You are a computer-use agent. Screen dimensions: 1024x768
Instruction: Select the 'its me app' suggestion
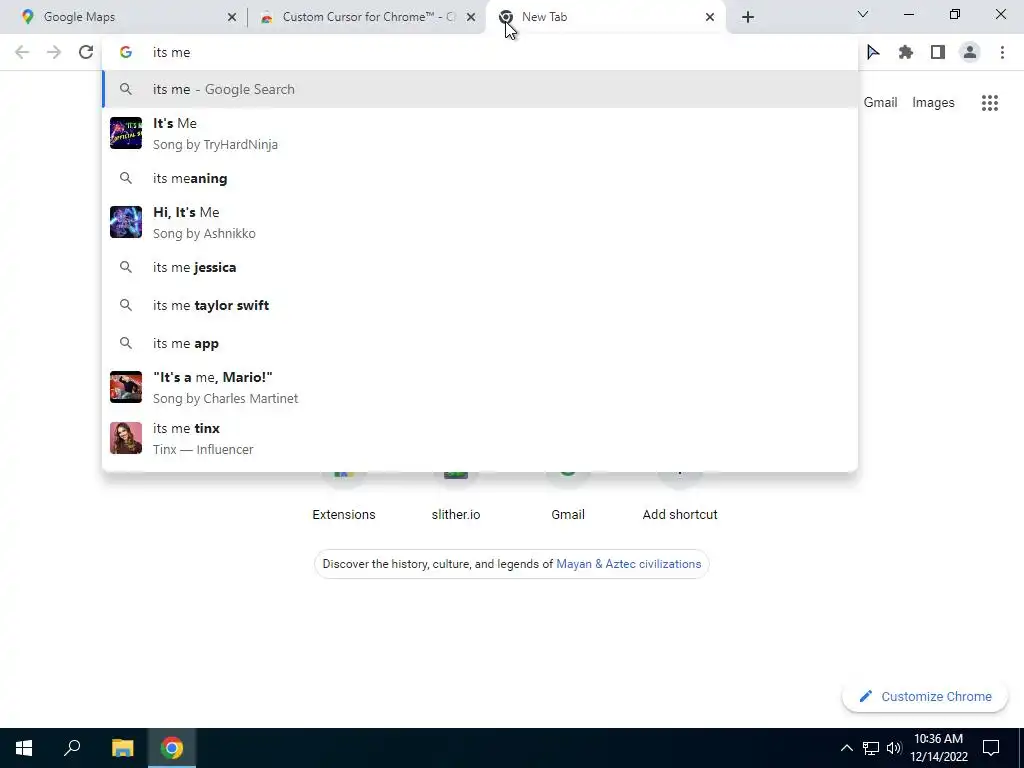480,343
